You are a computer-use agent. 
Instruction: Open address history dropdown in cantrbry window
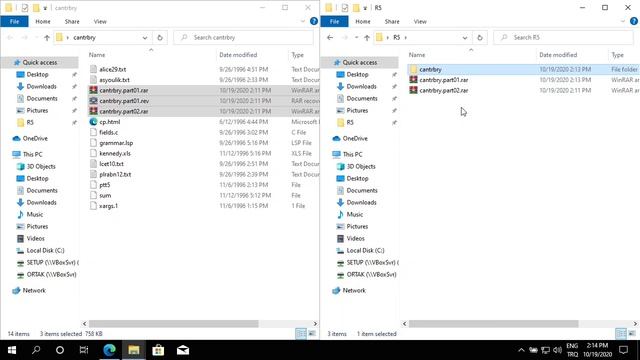pyautogui.click(x=145, y=38)
